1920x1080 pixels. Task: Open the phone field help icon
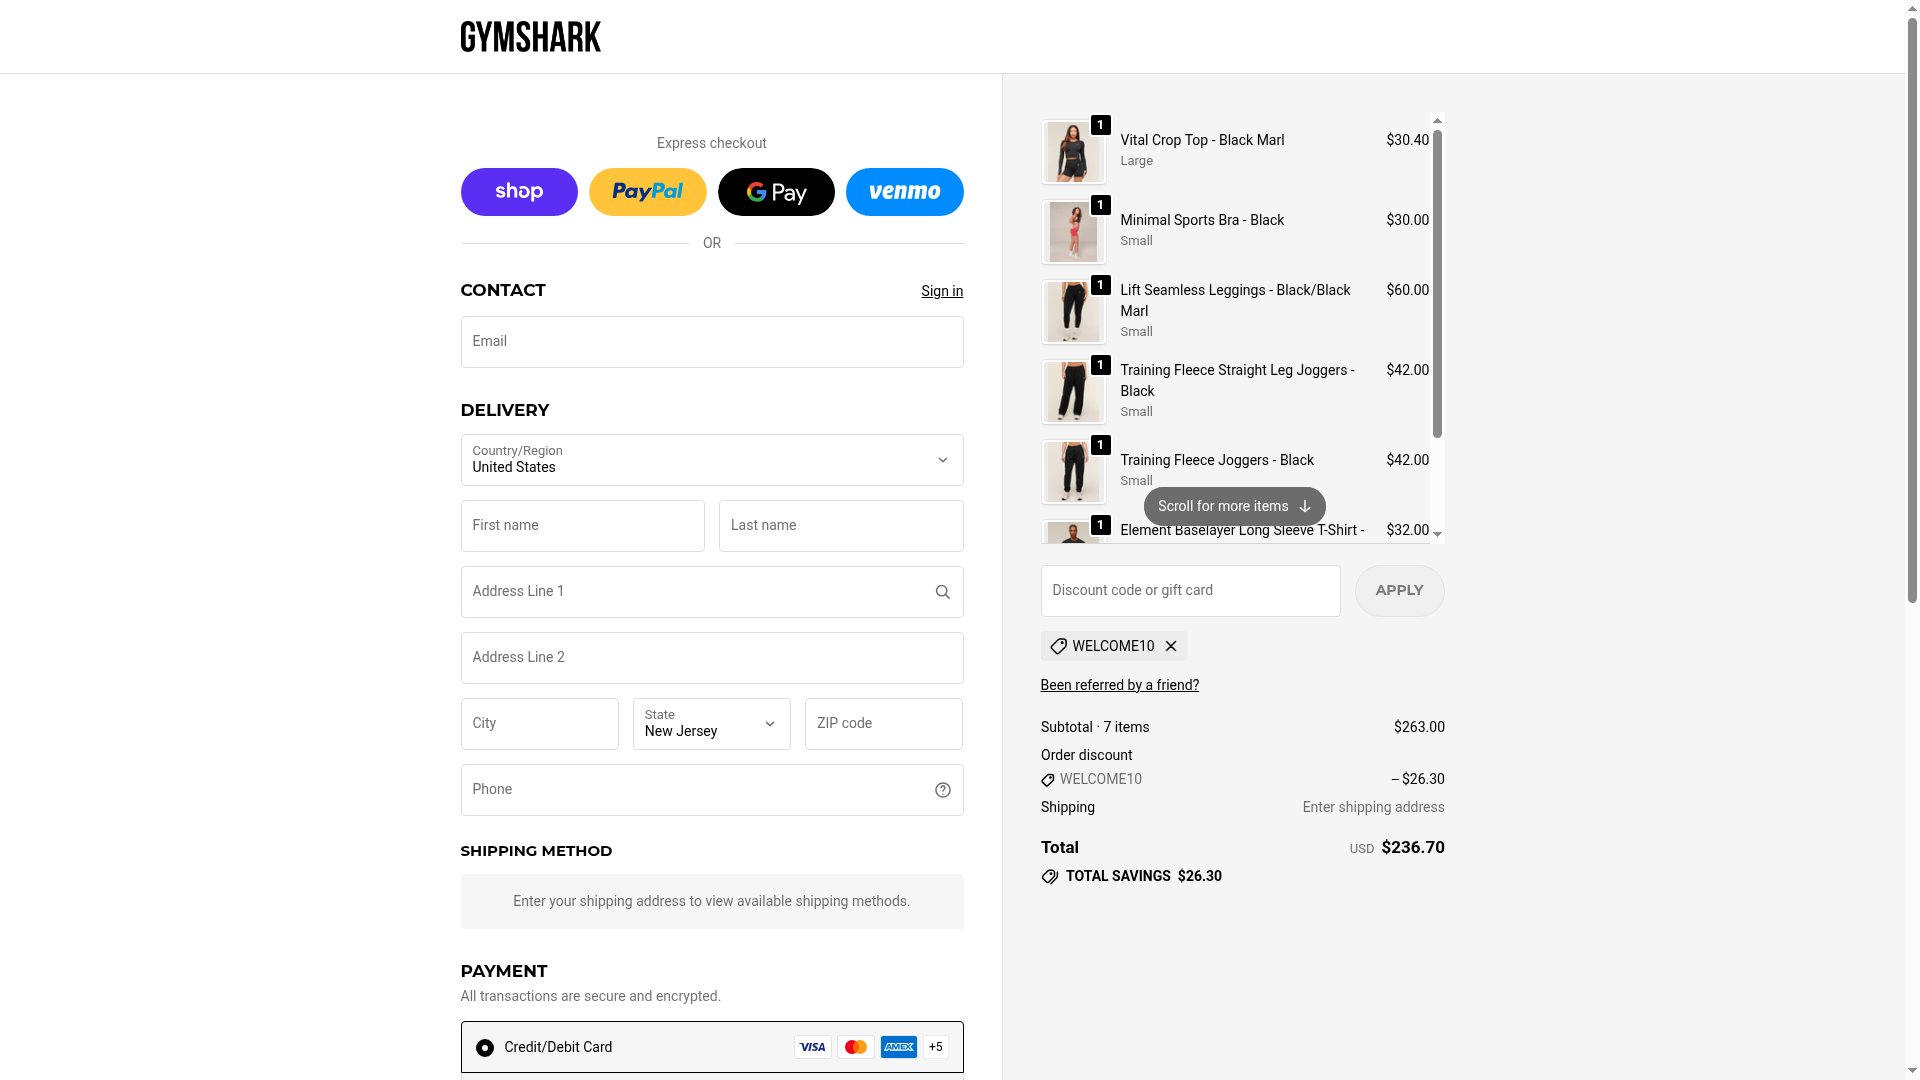942,790
